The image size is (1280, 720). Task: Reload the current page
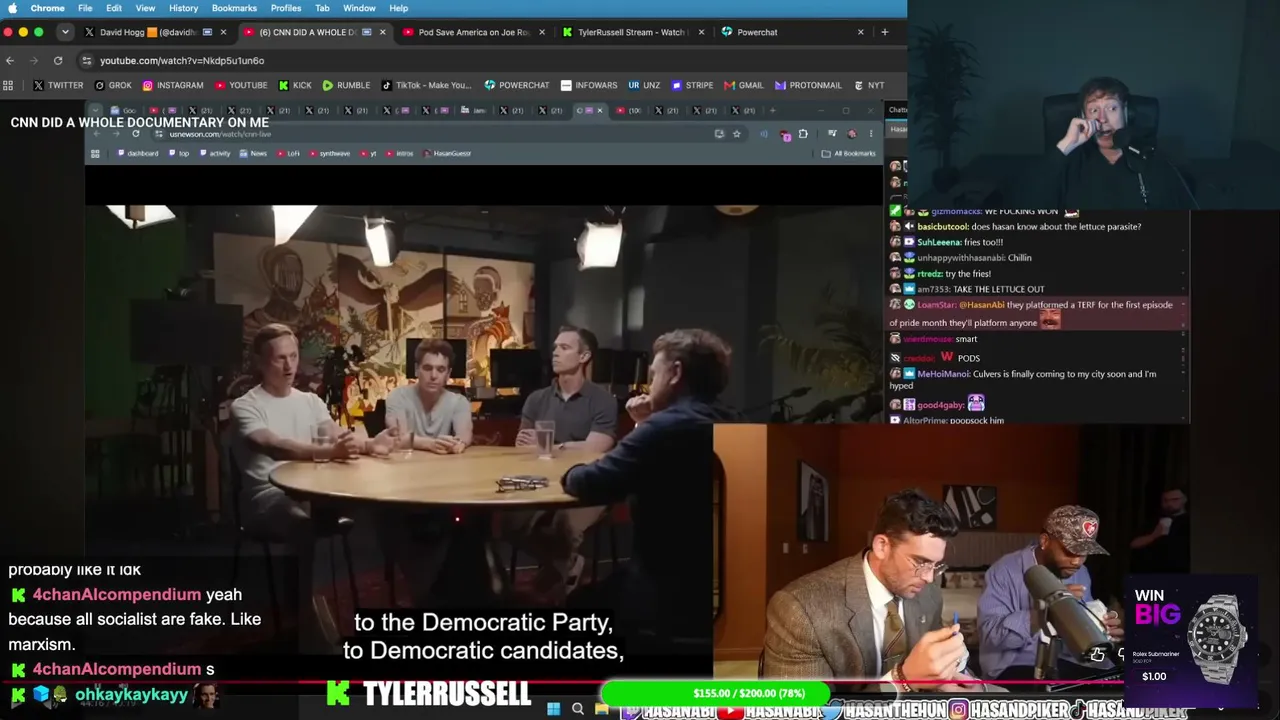tap(58, 60)
